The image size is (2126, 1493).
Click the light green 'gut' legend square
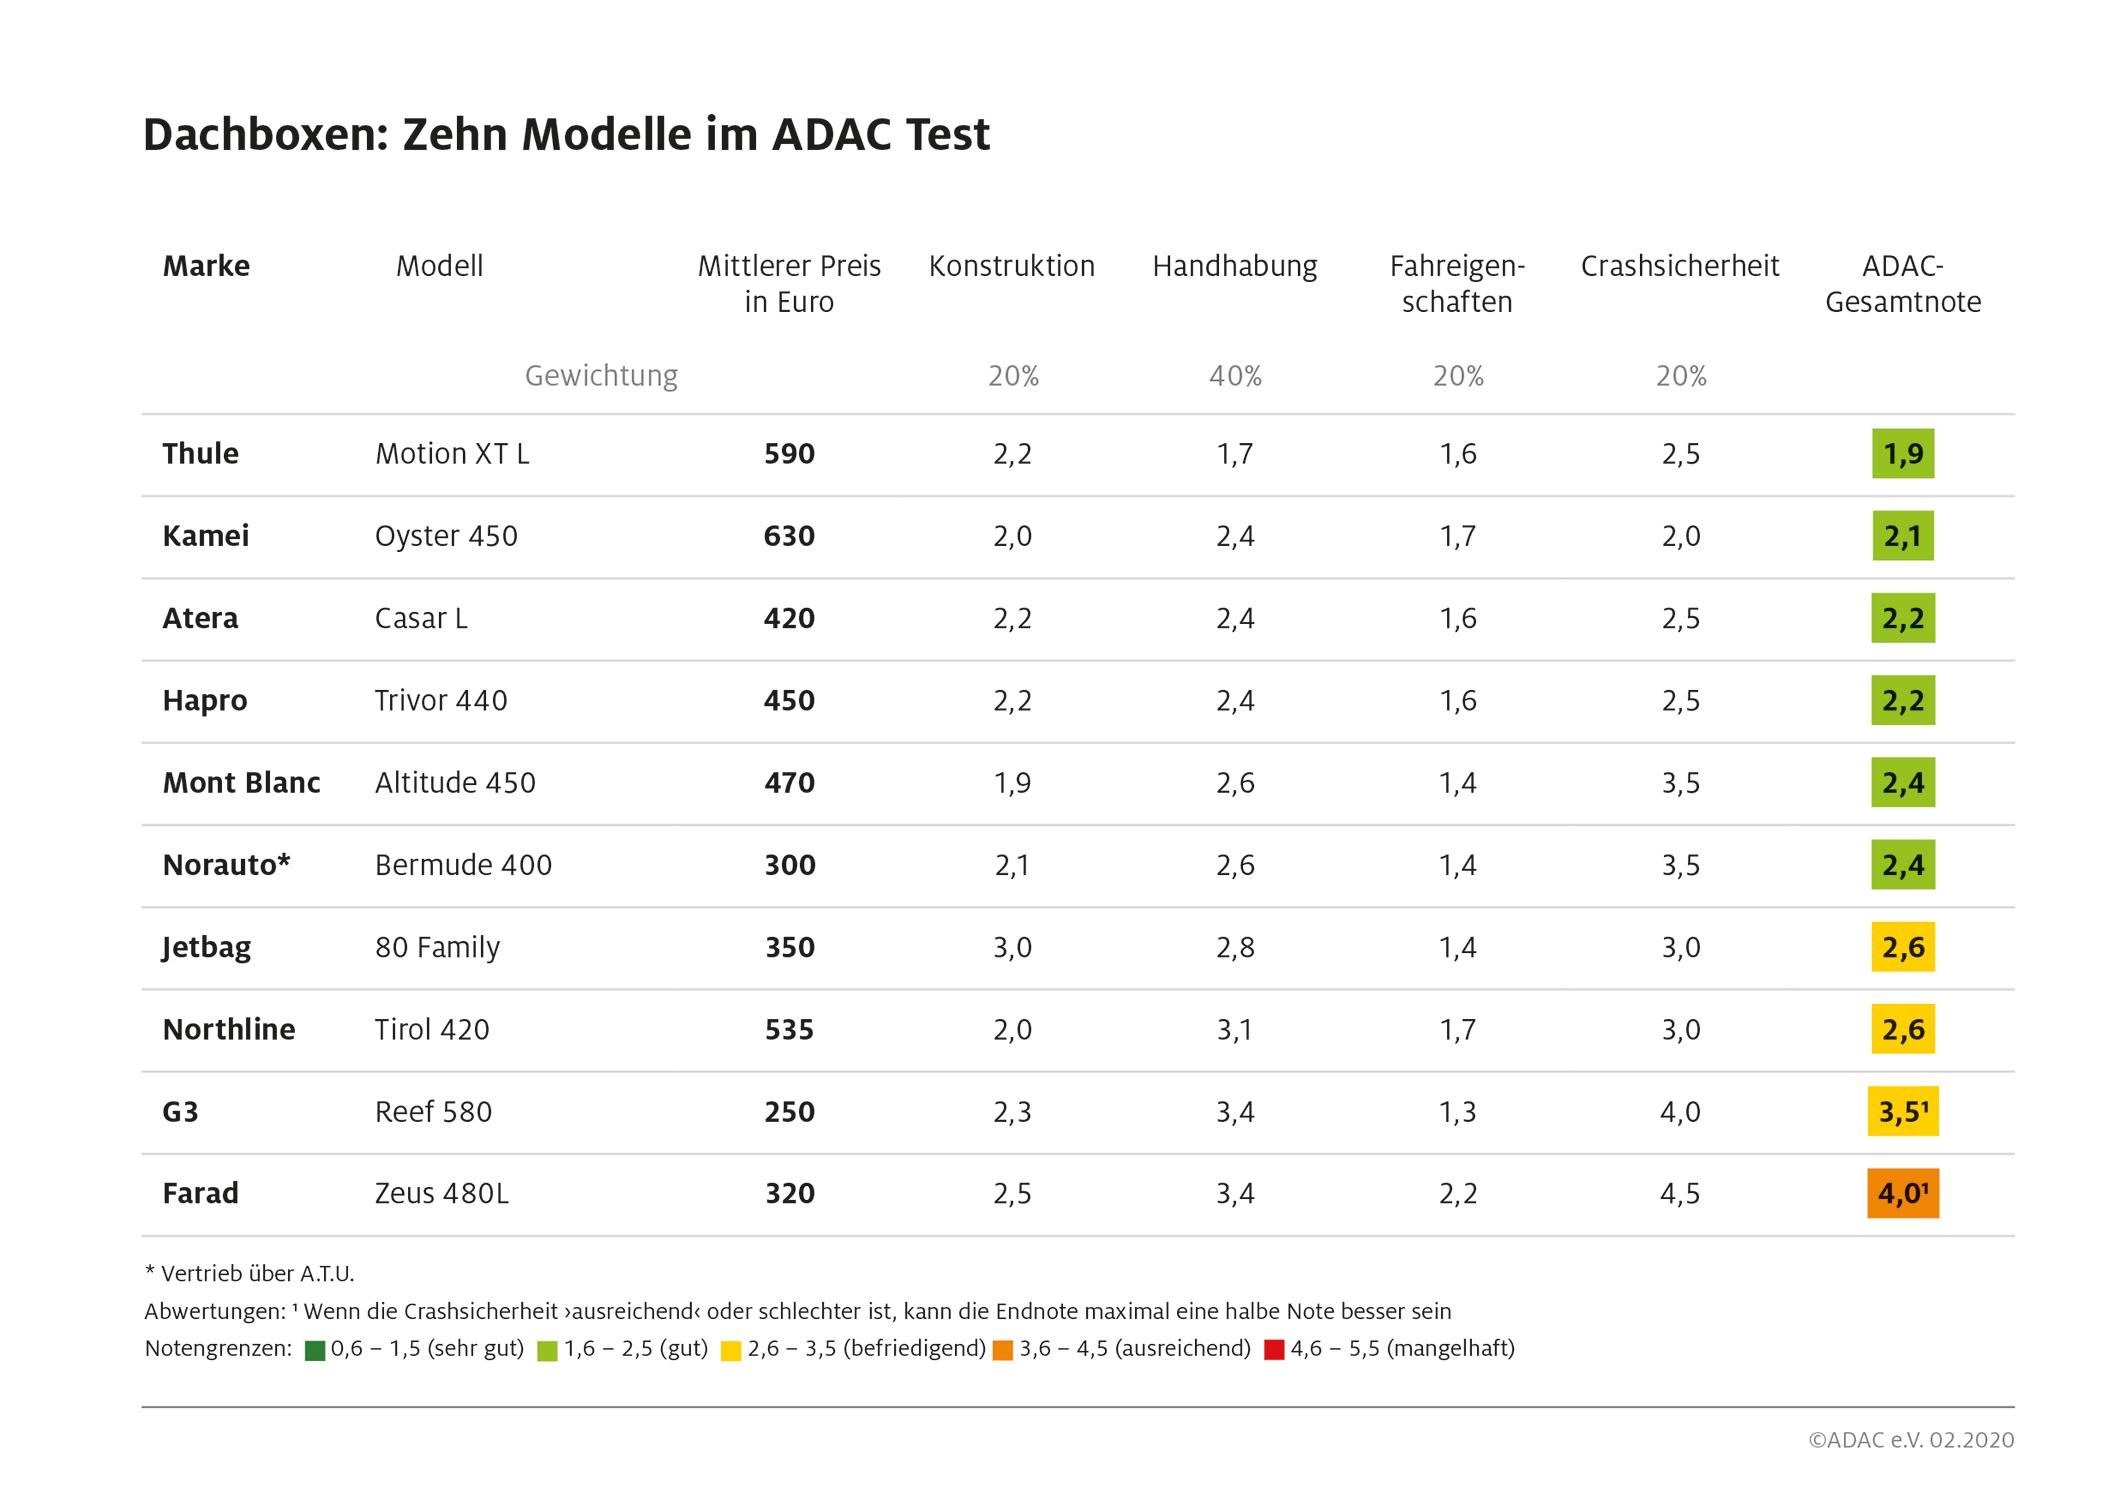tap(547, 1351)
